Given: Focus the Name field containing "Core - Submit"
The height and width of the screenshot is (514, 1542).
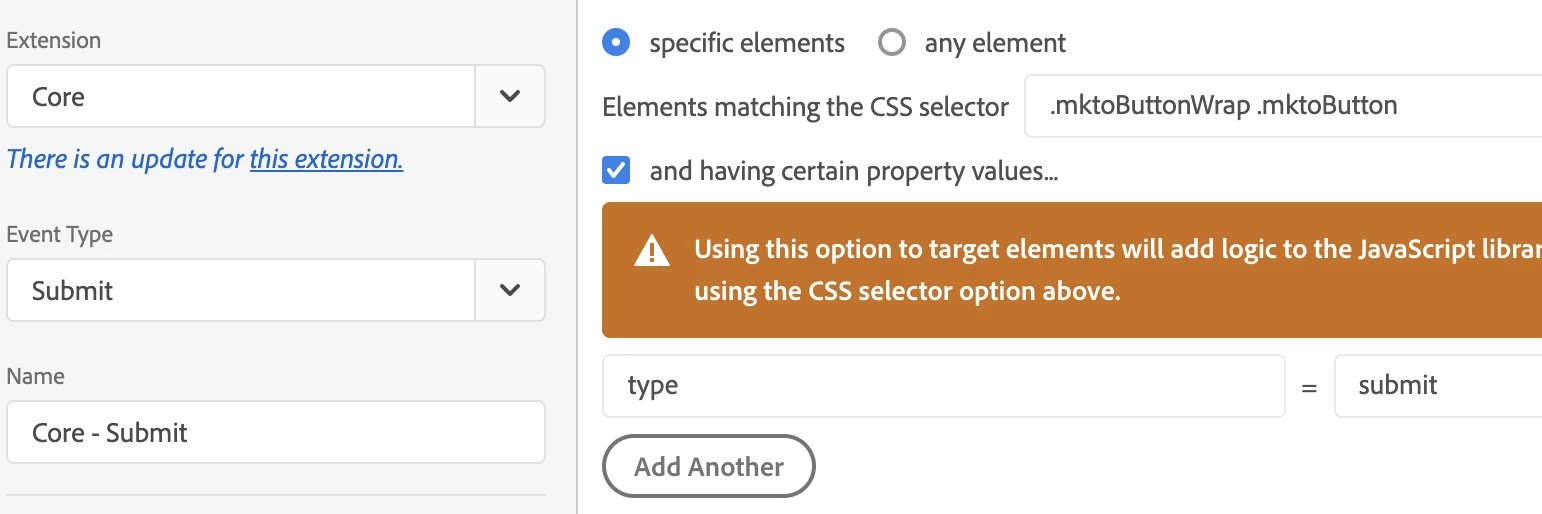Looking at the screenshot, I should tap(275, 433).
